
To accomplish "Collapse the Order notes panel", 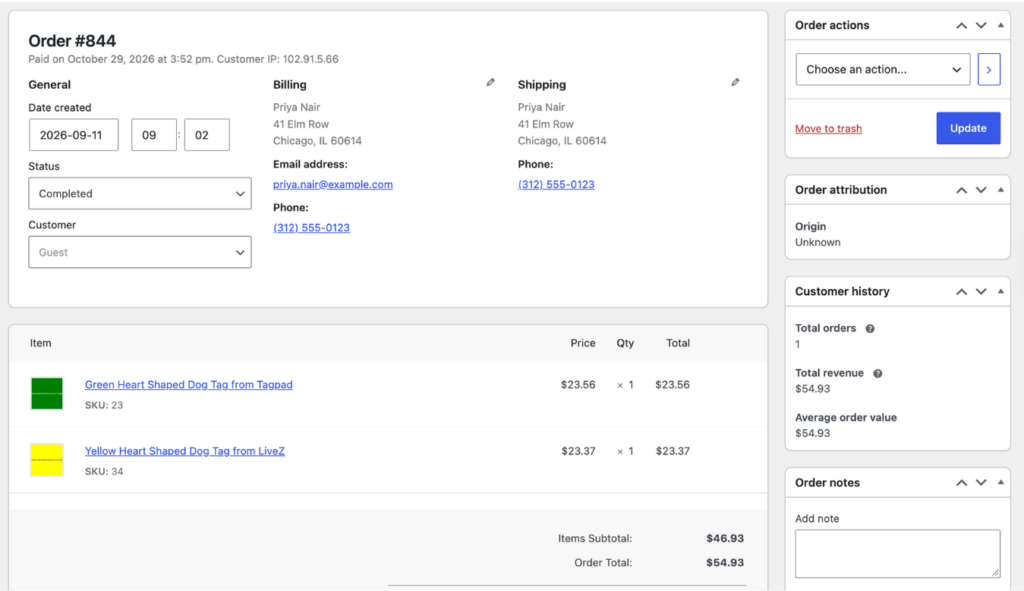I will [x=1000, y=483].
